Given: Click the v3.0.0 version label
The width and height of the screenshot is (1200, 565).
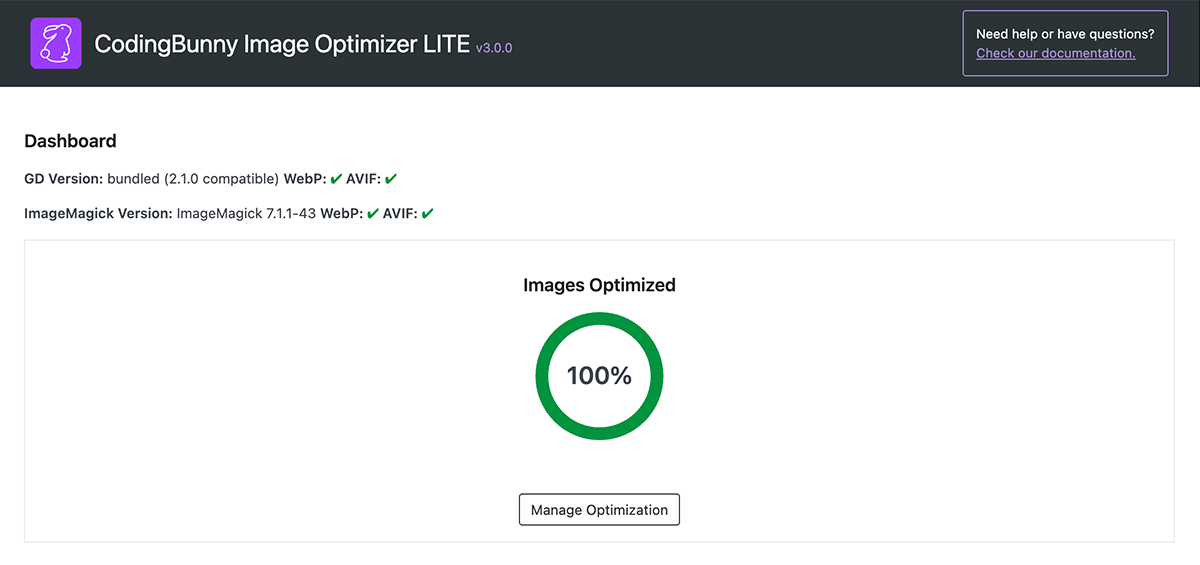Looking at the screenshot, I should 494,47.
